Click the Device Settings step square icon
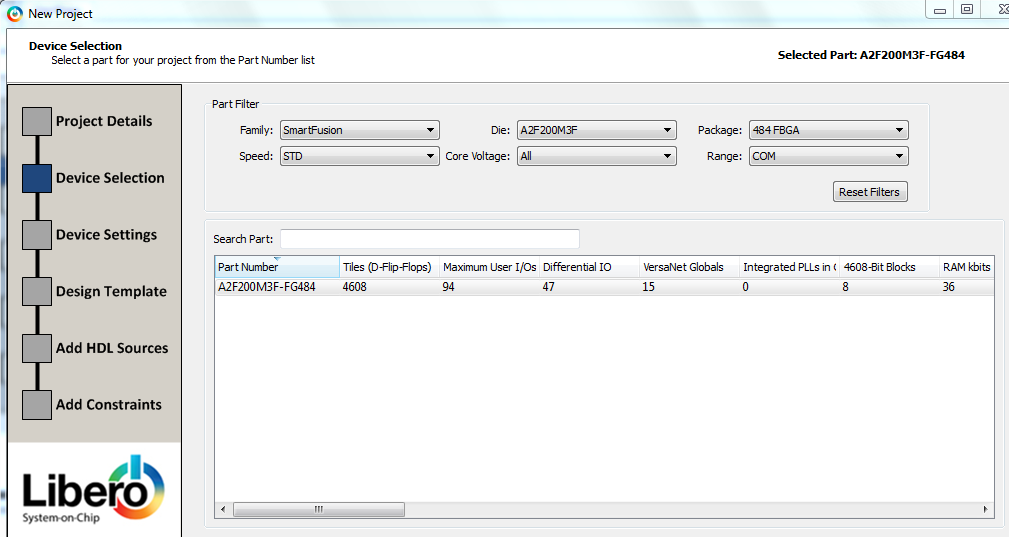Image resolution: width=1009 pixels, height=537 pixels. pyautogui.click(x=37, y=235)
